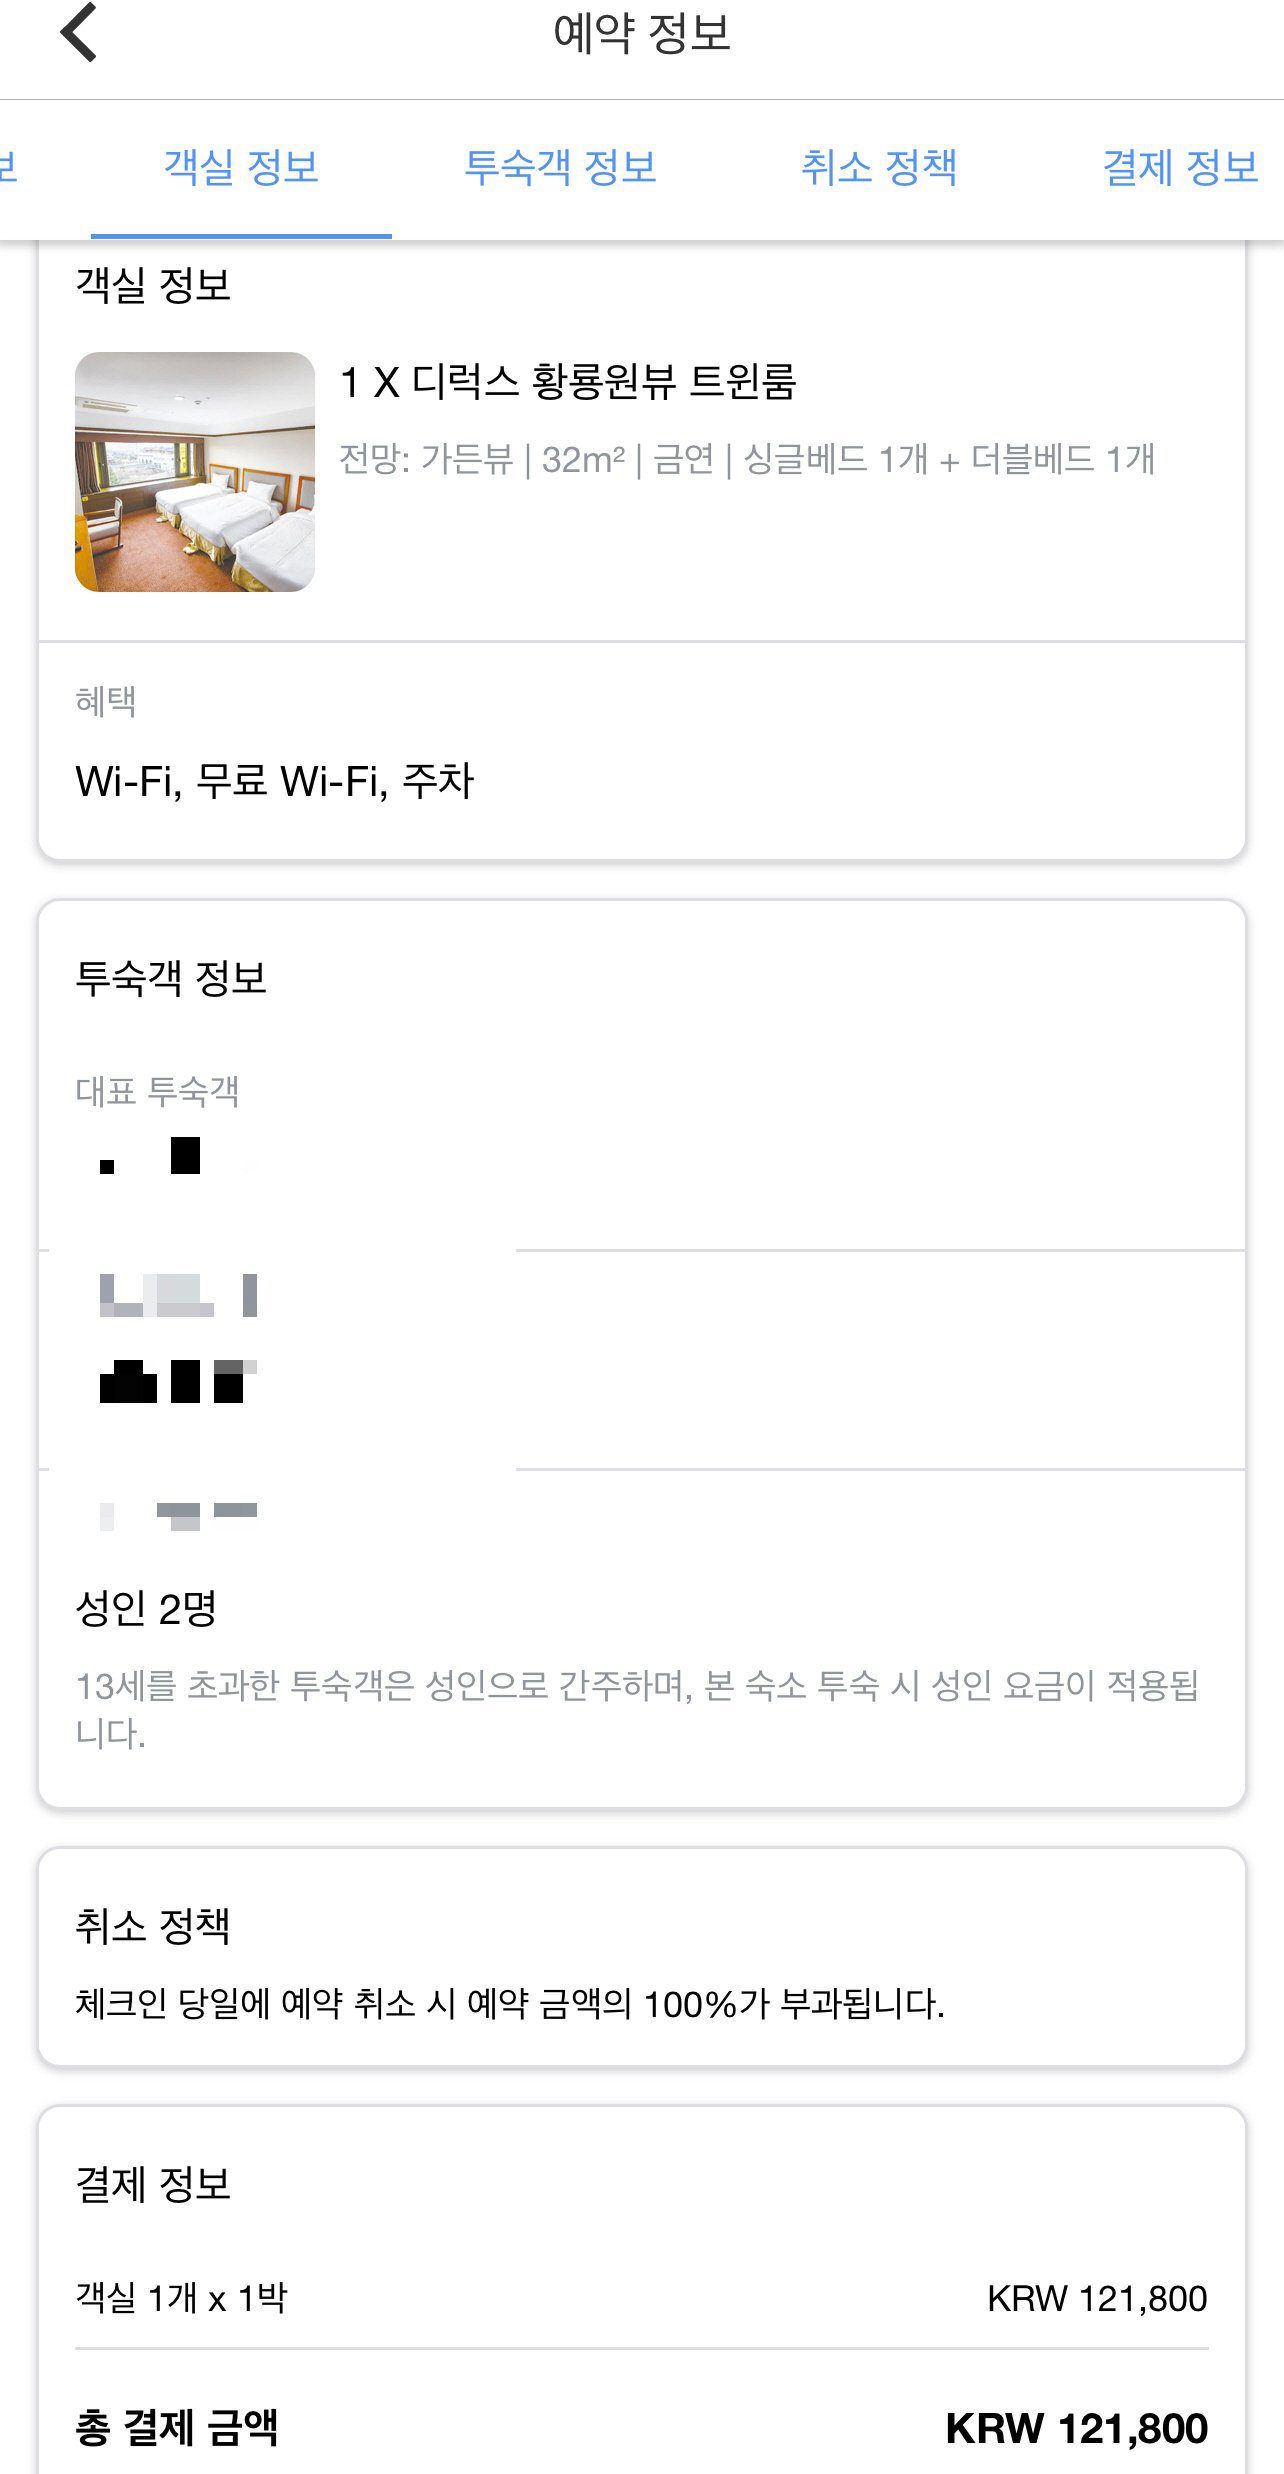The image size is (1284, 2474).
Task: Switch to the 투숙객 정보 tab
Action: 560,167
